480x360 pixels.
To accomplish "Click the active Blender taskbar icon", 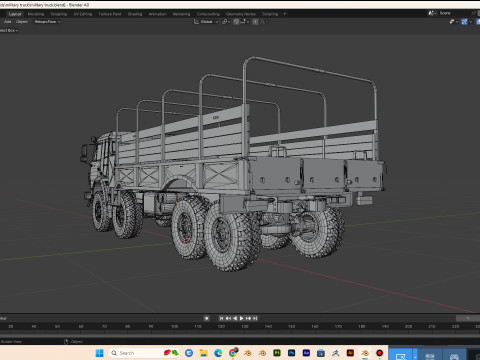I will pyautogui.click(x=365, y=353).
